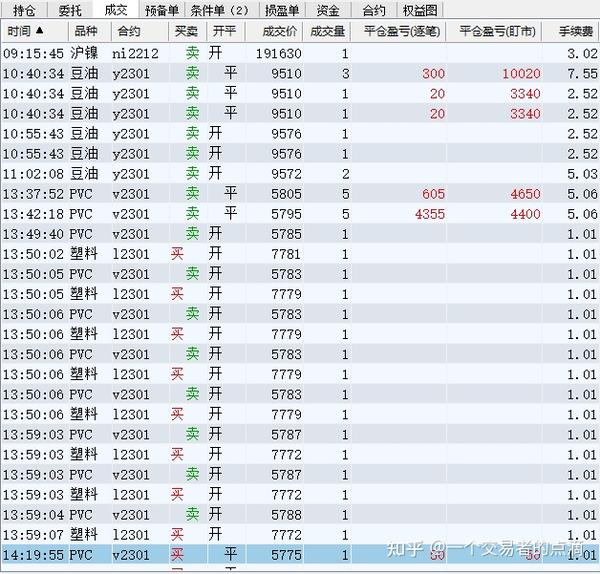Click the 开平 column header
600x574 pixels.
pos(225,31)
